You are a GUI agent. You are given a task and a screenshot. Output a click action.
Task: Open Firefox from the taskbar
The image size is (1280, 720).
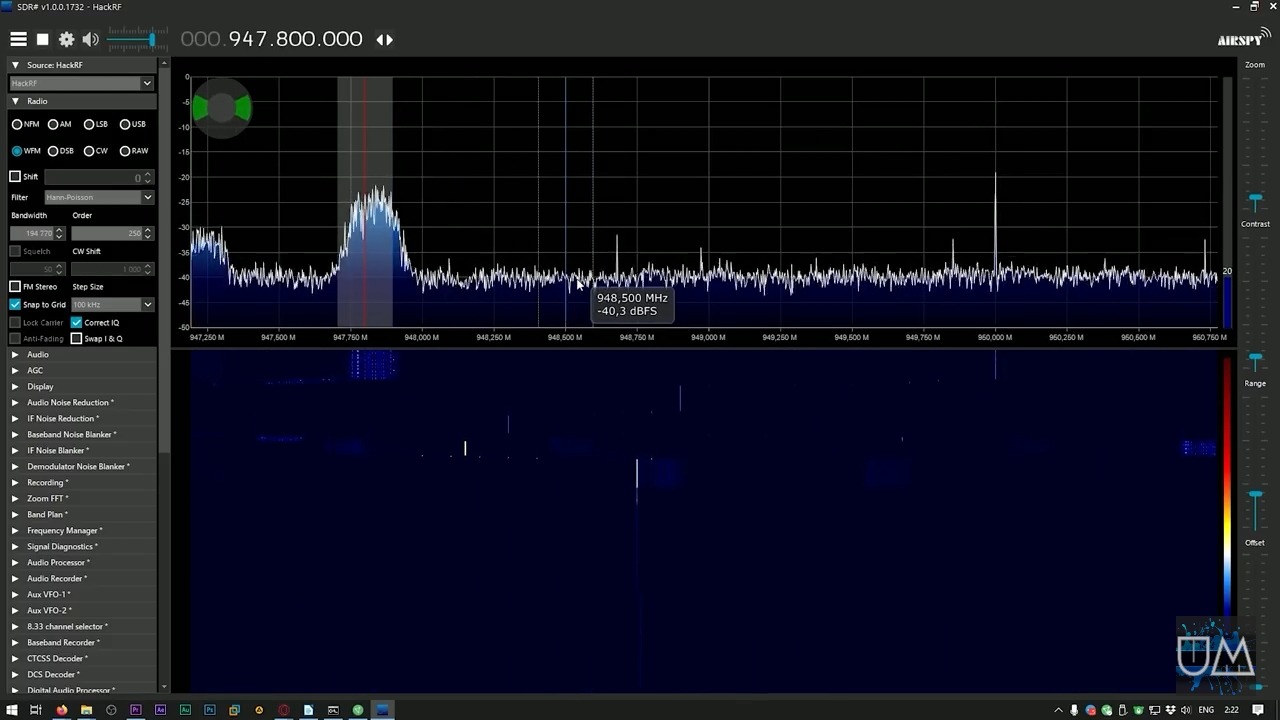(61, 710)
